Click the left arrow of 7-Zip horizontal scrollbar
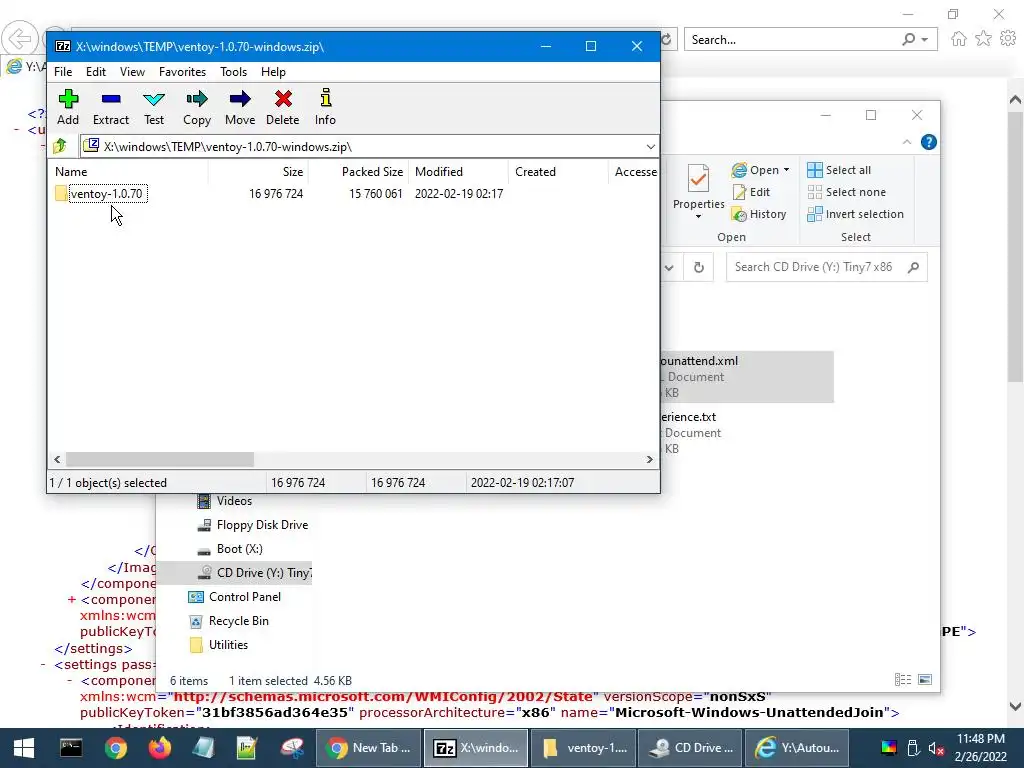This screenshot has height=768, width=1024. [x=57, y=460]
